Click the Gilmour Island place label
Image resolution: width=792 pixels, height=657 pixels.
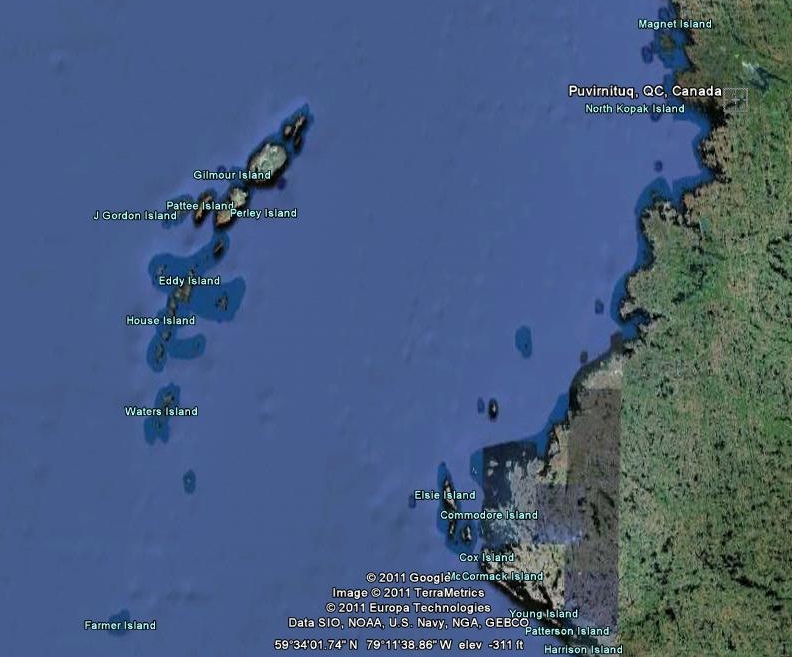[x=232, y=175]
